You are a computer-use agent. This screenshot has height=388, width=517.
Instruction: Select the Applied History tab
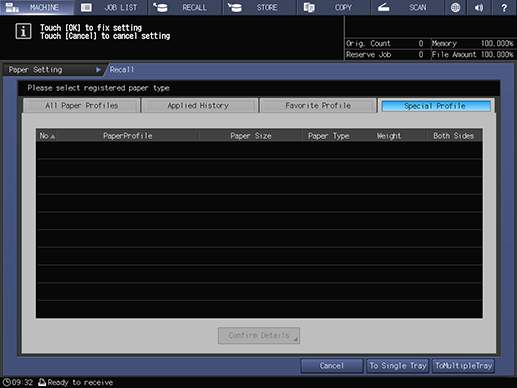pos(199,106)
